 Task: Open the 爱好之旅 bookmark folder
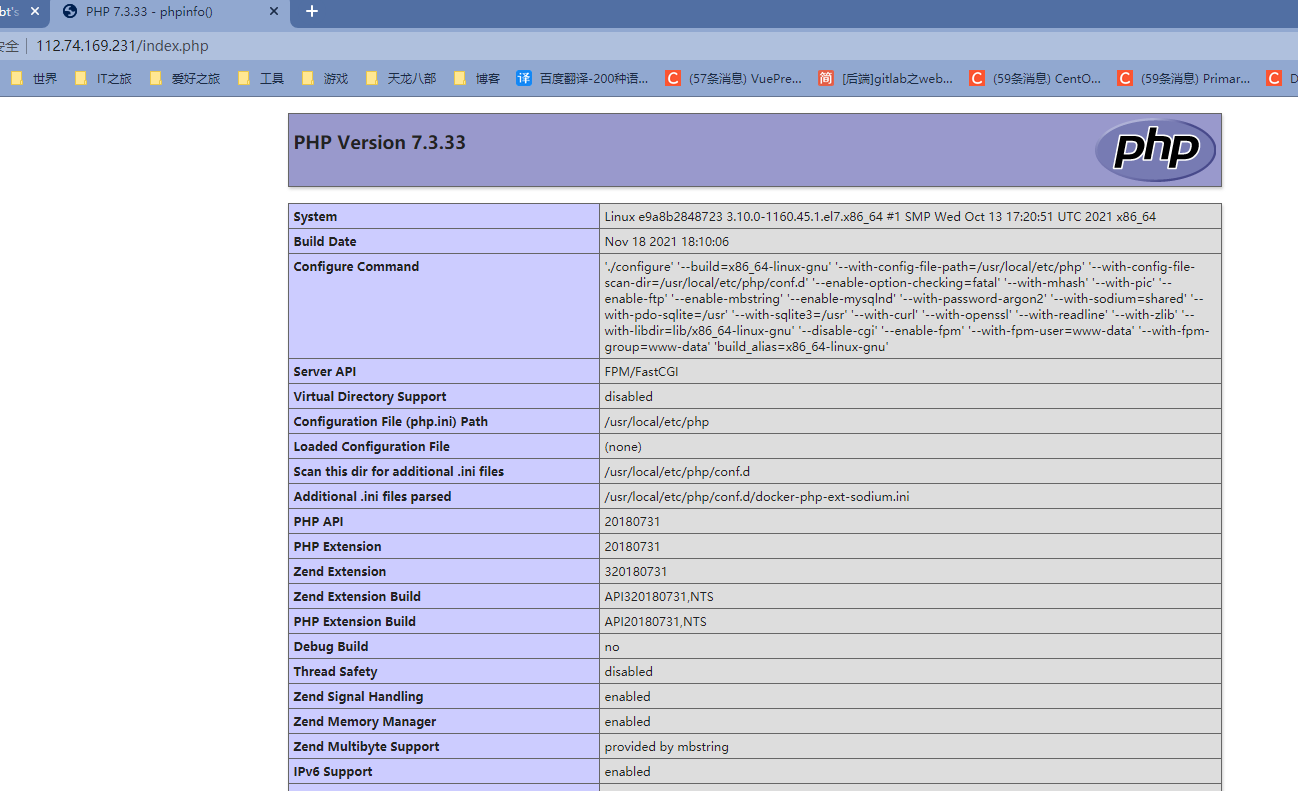[184, 78]
